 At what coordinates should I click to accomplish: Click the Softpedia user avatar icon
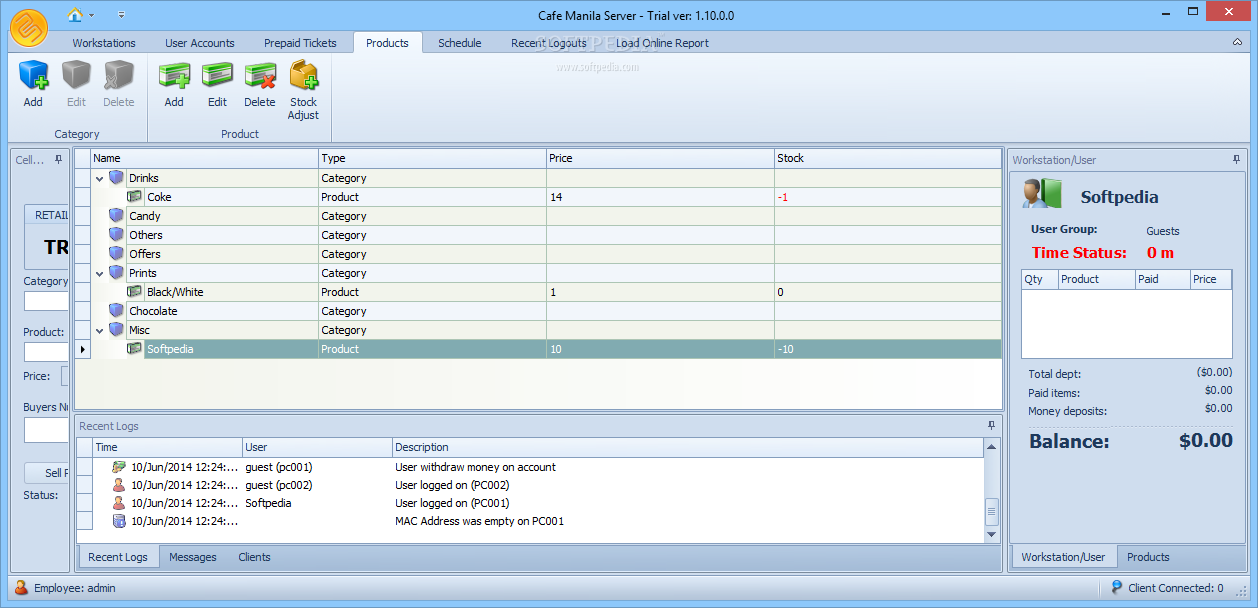(x=1042, y=193)
